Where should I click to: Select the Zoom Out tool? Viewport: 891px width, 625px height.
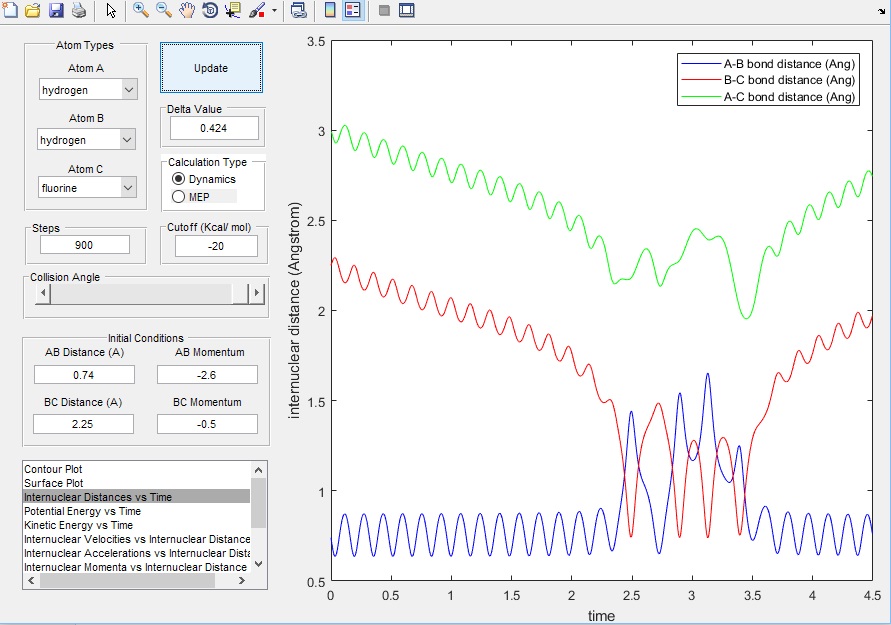pyautogui.click(x=164, y=11)
